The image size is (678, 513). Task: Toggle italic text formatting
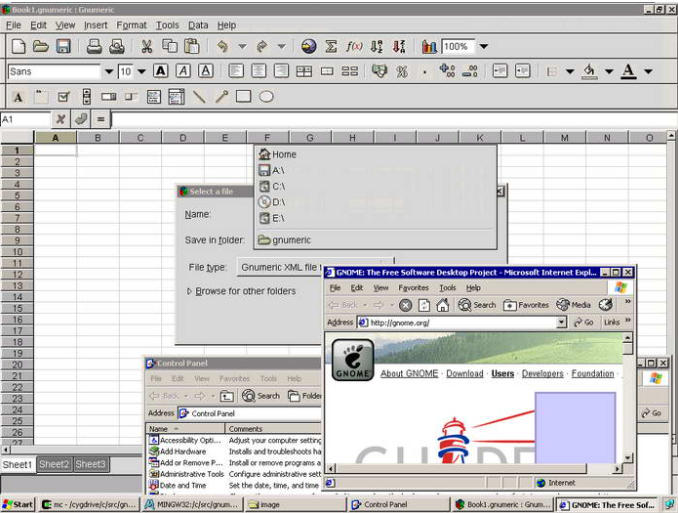coord(184,71)
